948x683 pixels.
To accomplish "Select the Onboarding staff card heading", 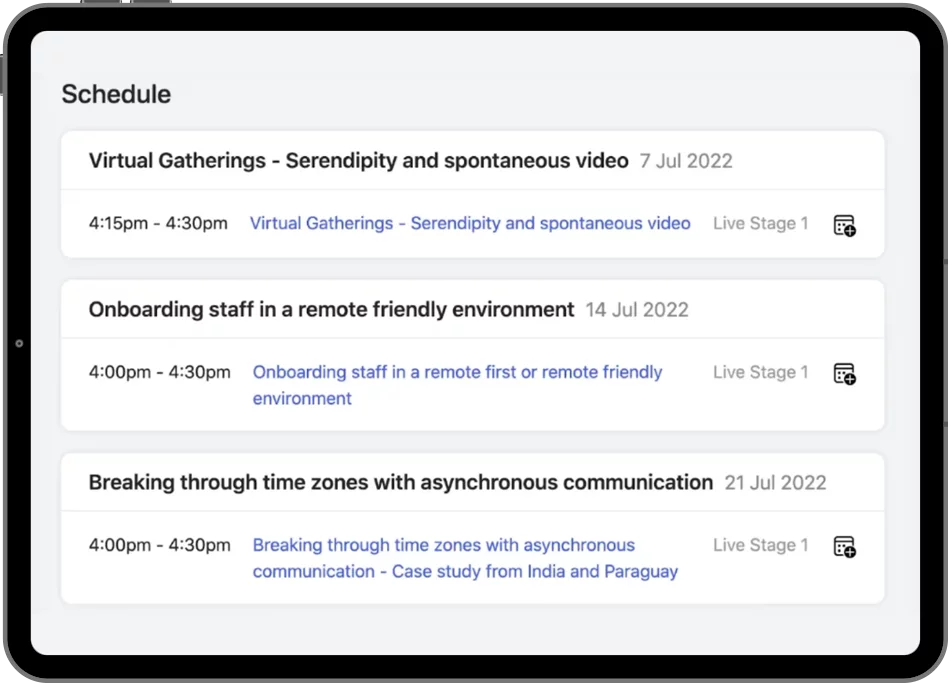I will click(x=331, y=309).
